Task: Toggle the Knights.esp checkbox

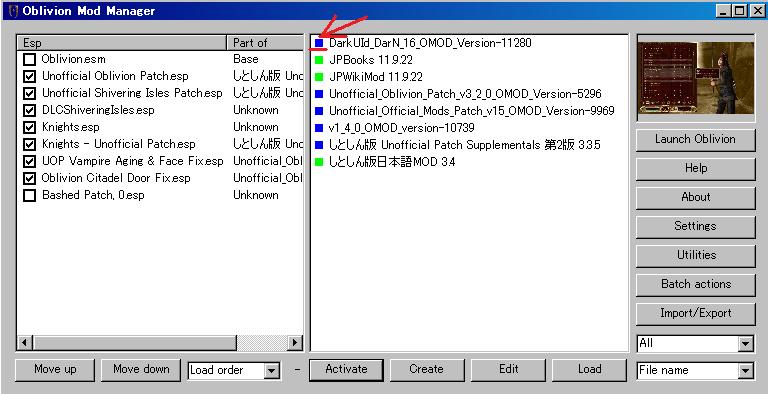Action: (x=29, y=127)
